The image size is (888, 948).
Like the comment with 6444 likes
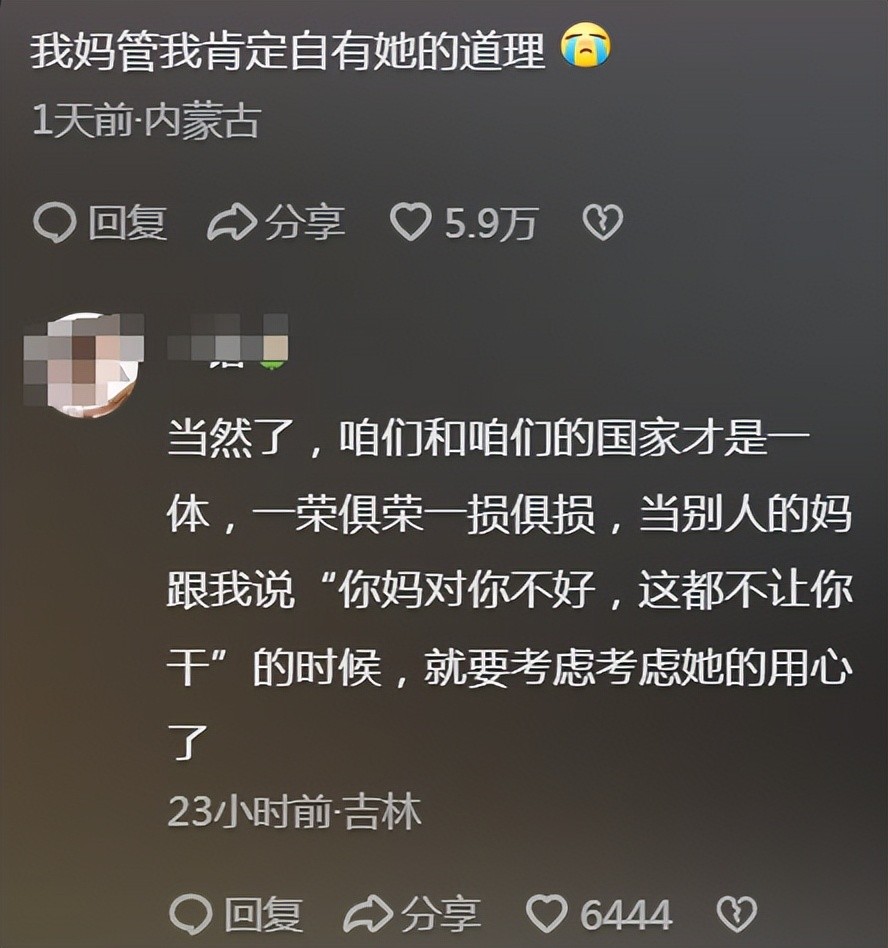(x=546, y=913)
